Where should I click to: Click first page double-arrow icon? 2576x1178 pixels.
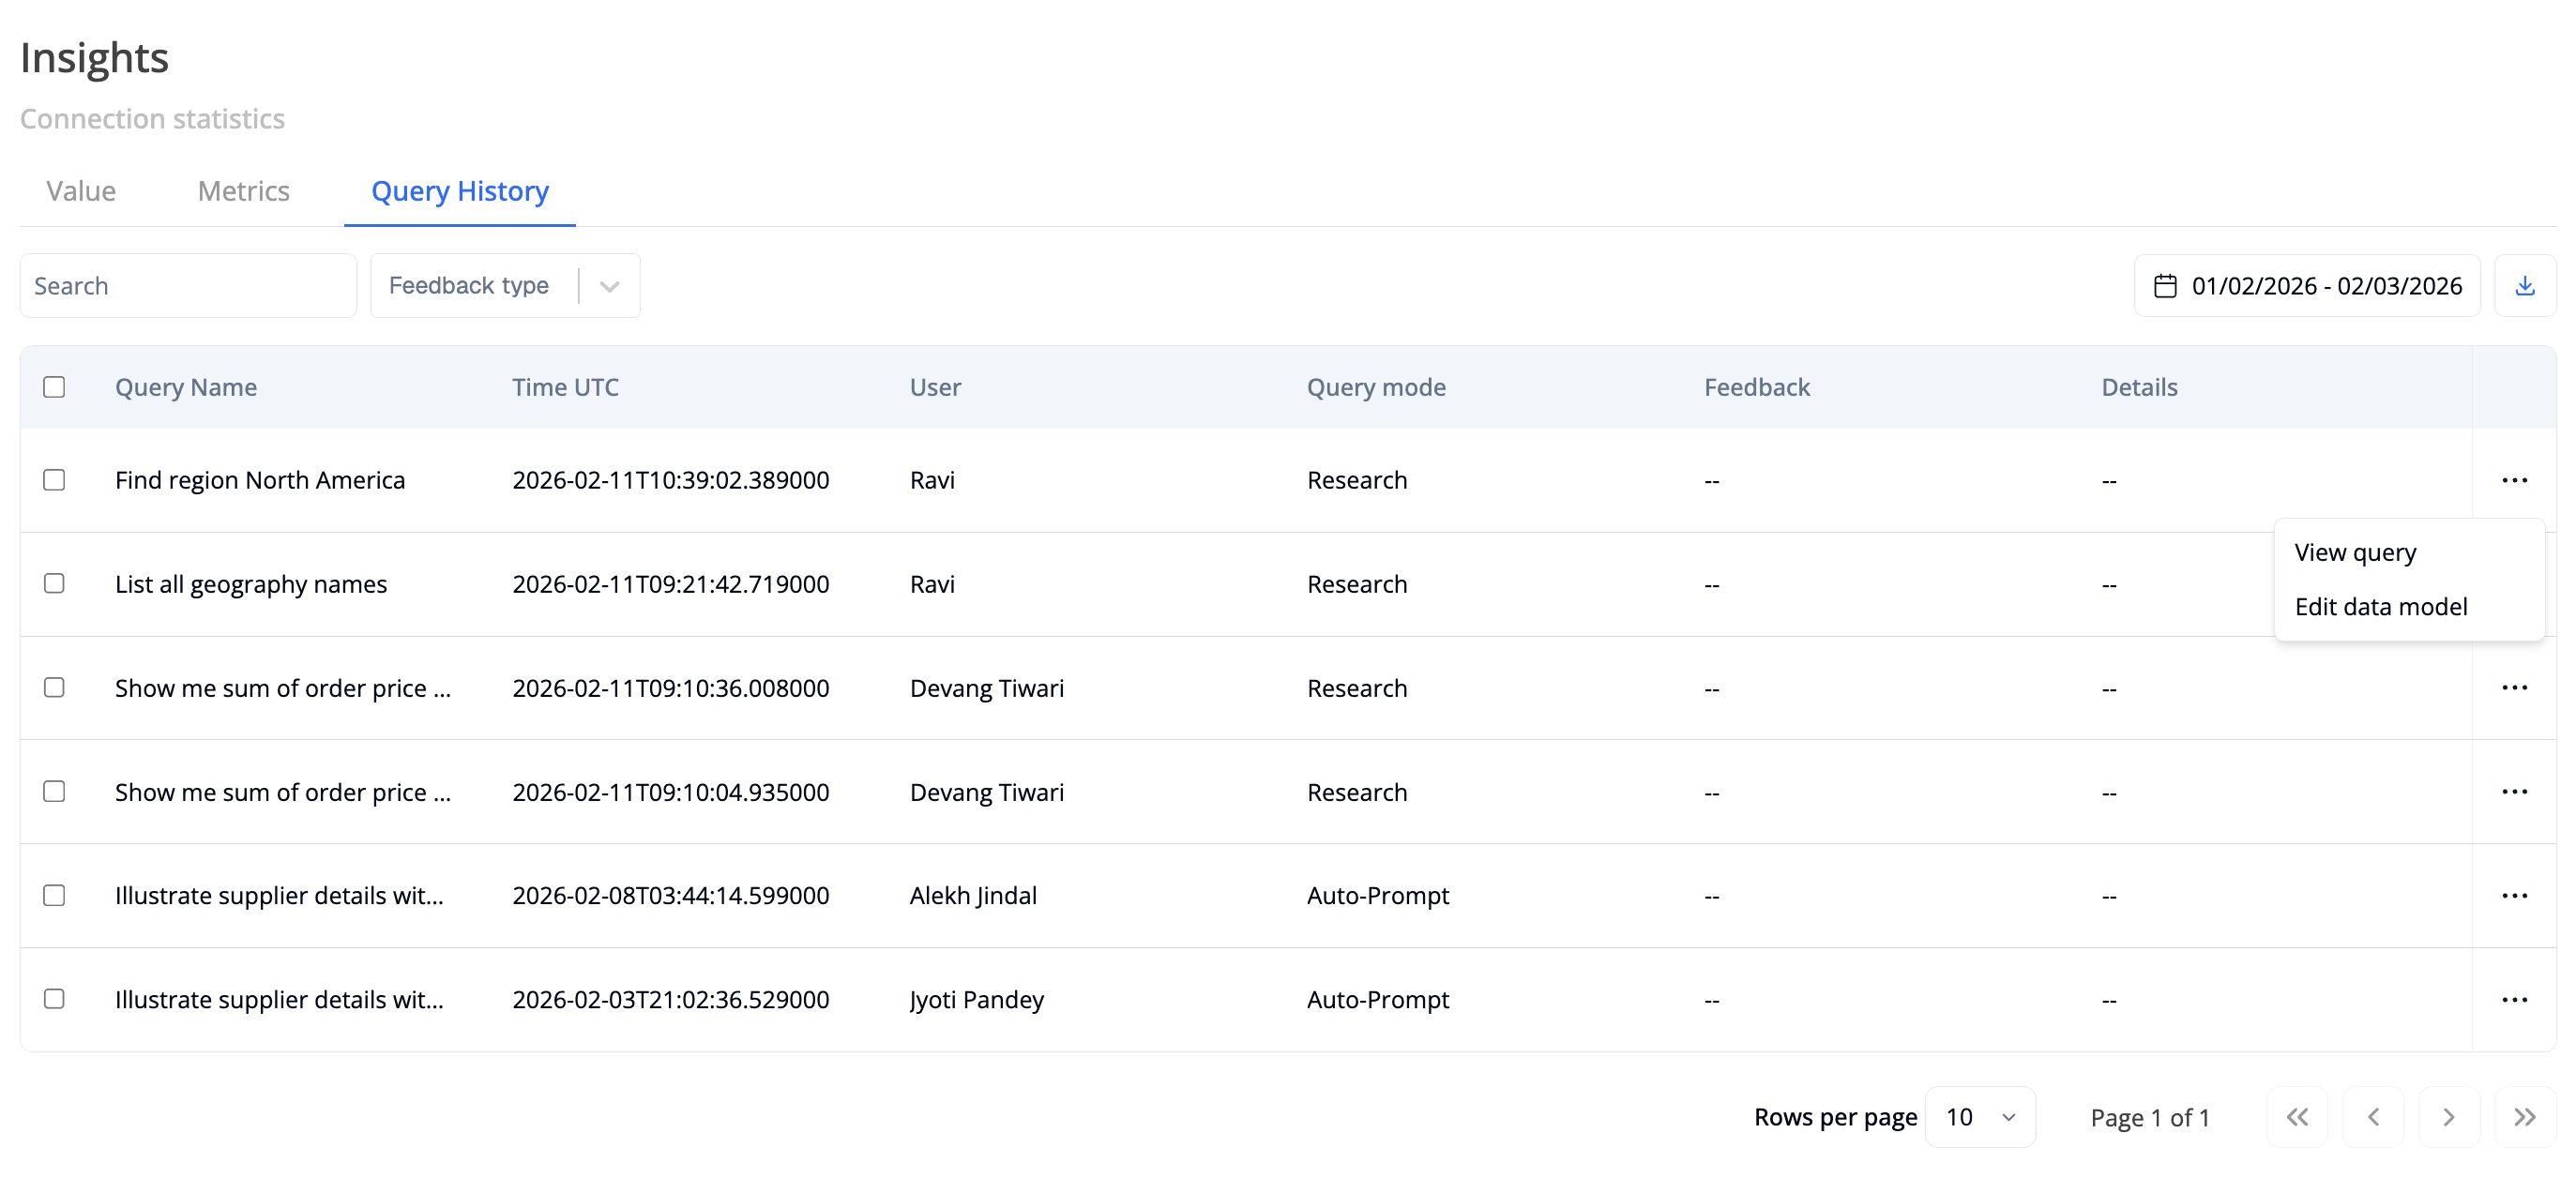pos(2297,1117)
